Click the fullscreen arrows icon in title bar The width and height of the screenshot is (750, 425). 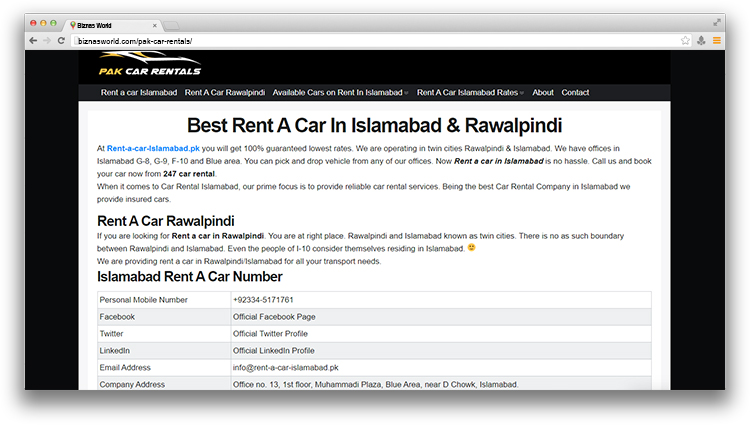click(717, 22)
